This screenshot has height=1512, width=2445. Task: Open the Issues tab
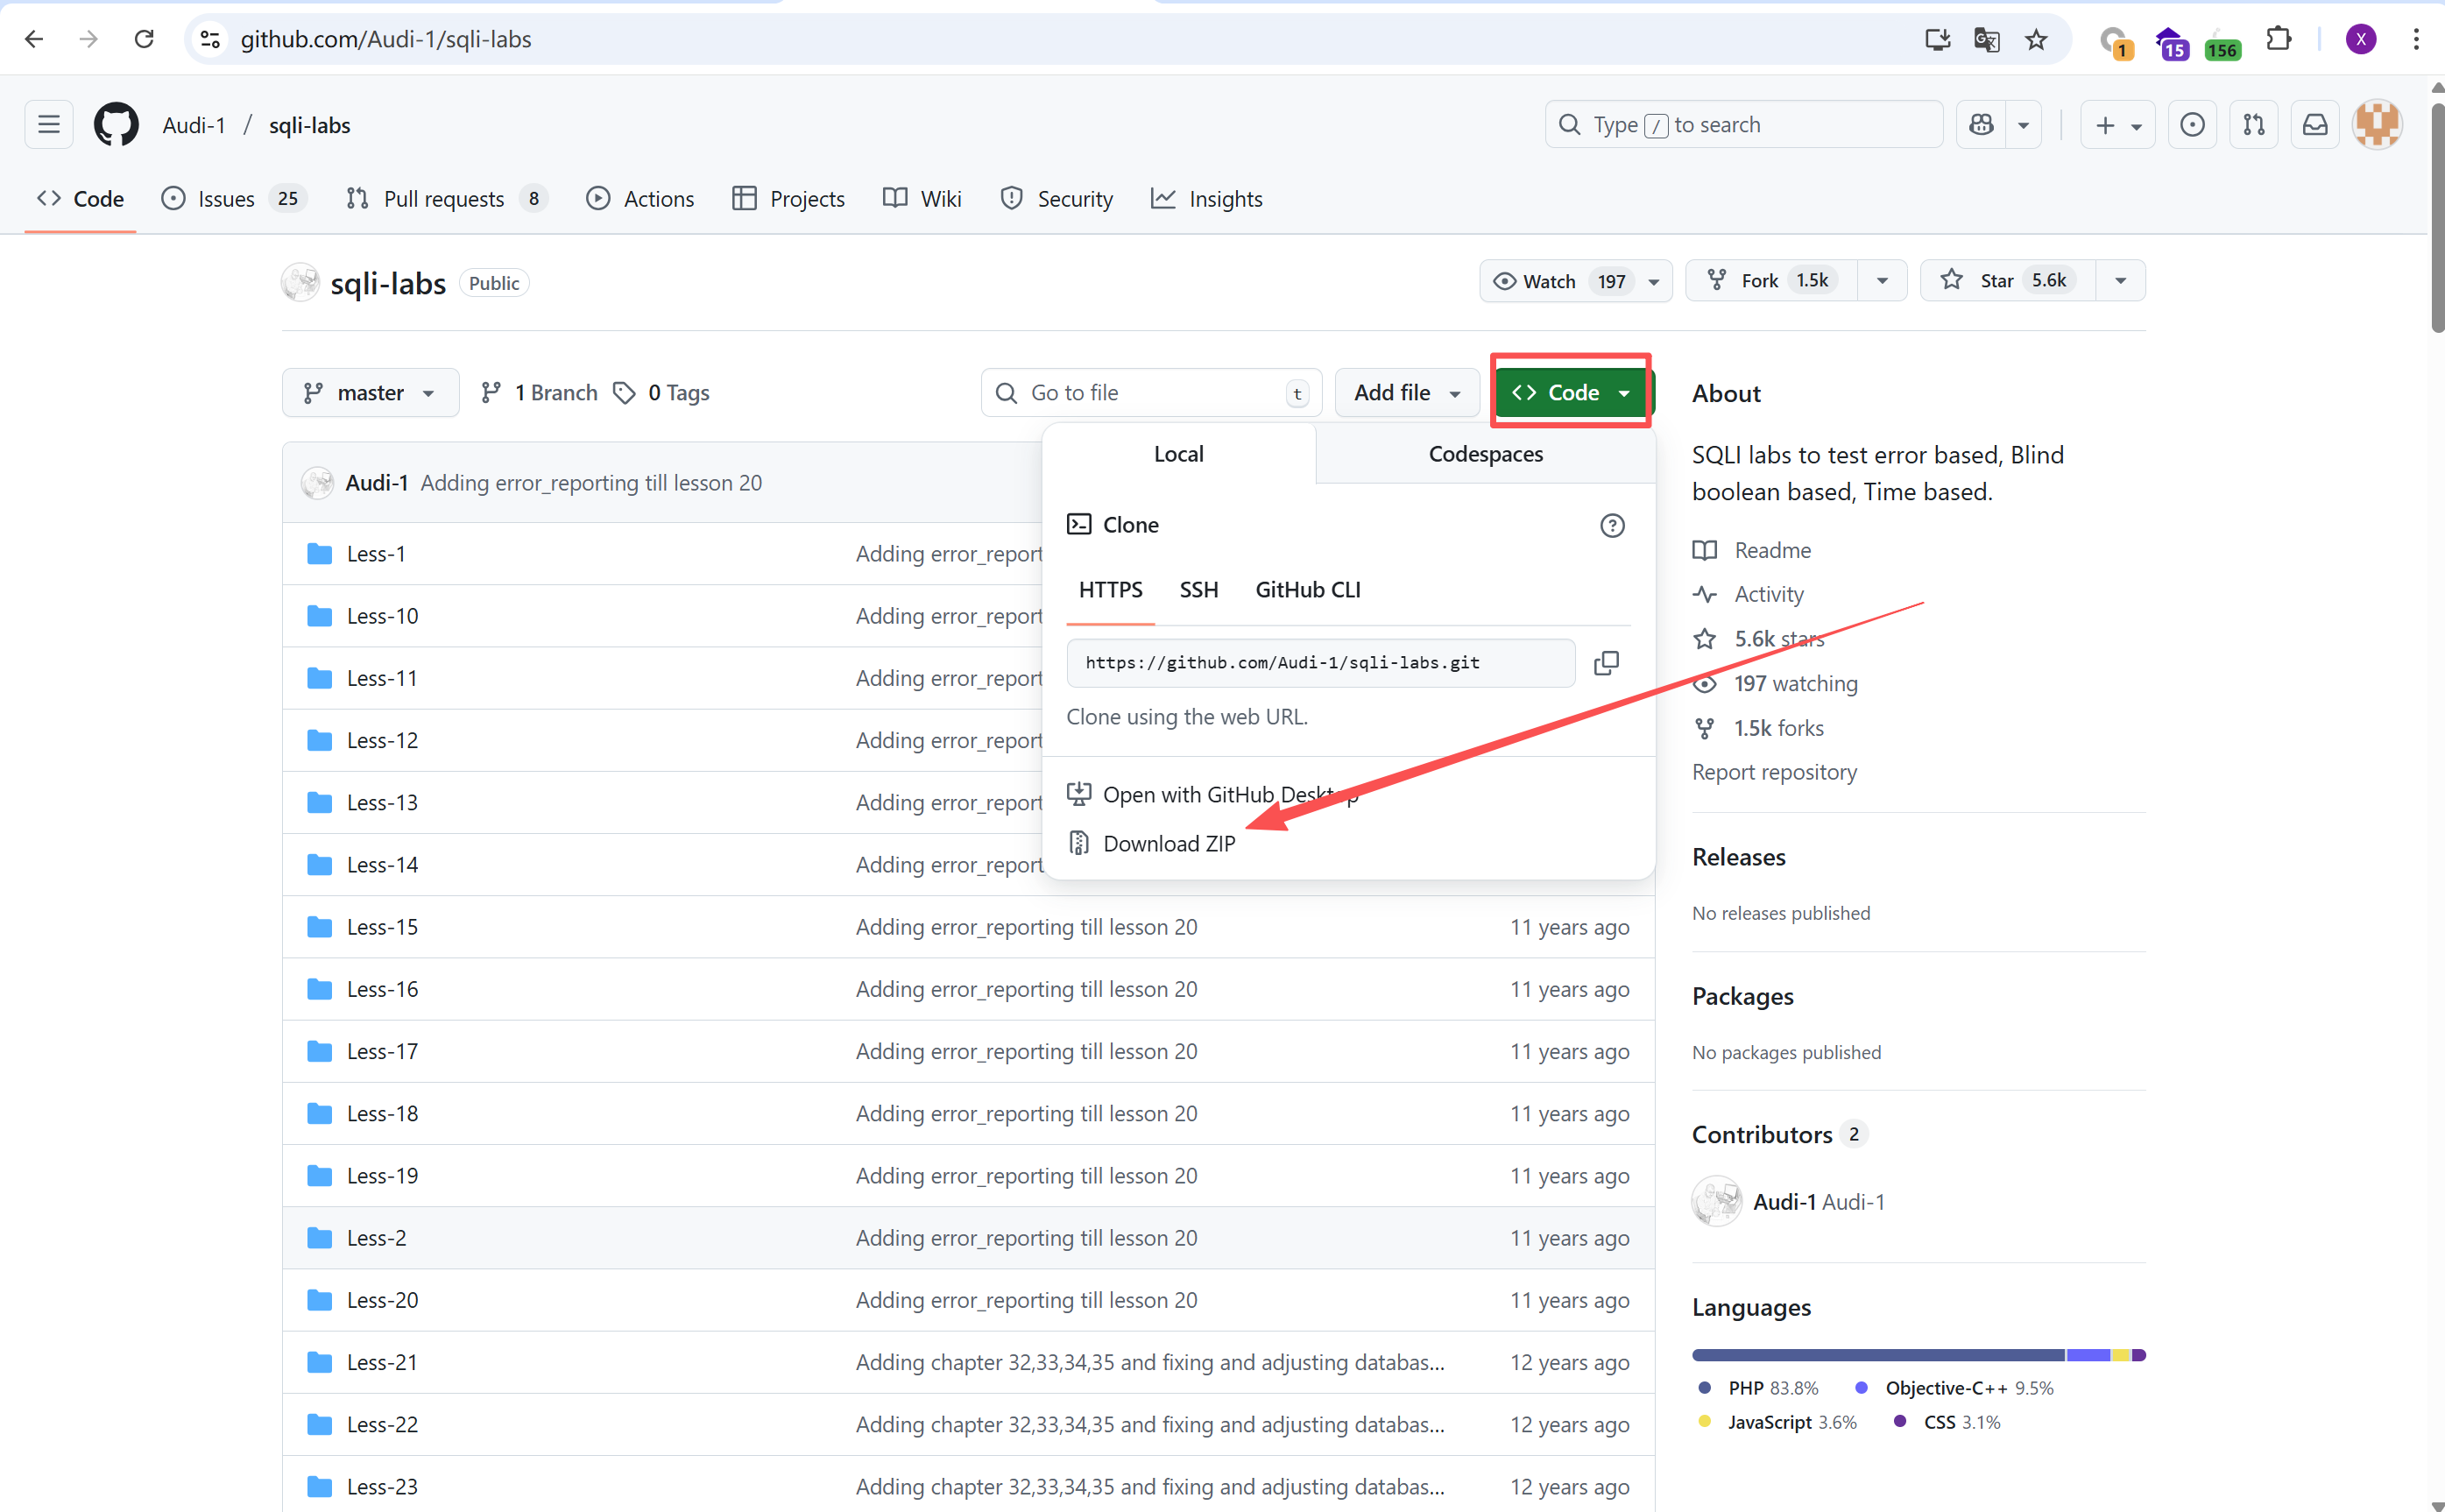232,199
